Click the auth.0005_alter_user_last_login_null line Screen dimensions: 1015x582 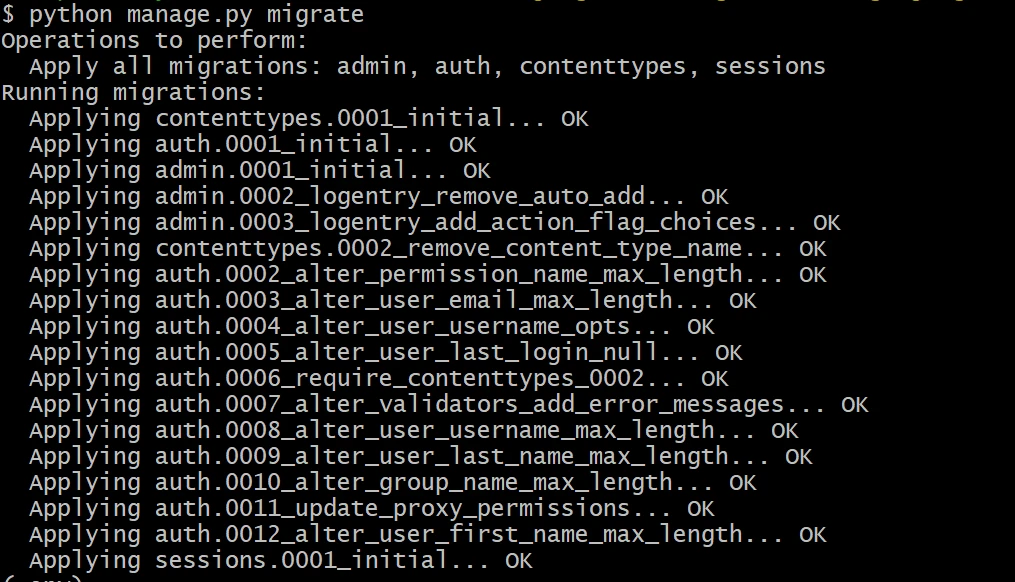pyautogui.click(x=385, y=353)
